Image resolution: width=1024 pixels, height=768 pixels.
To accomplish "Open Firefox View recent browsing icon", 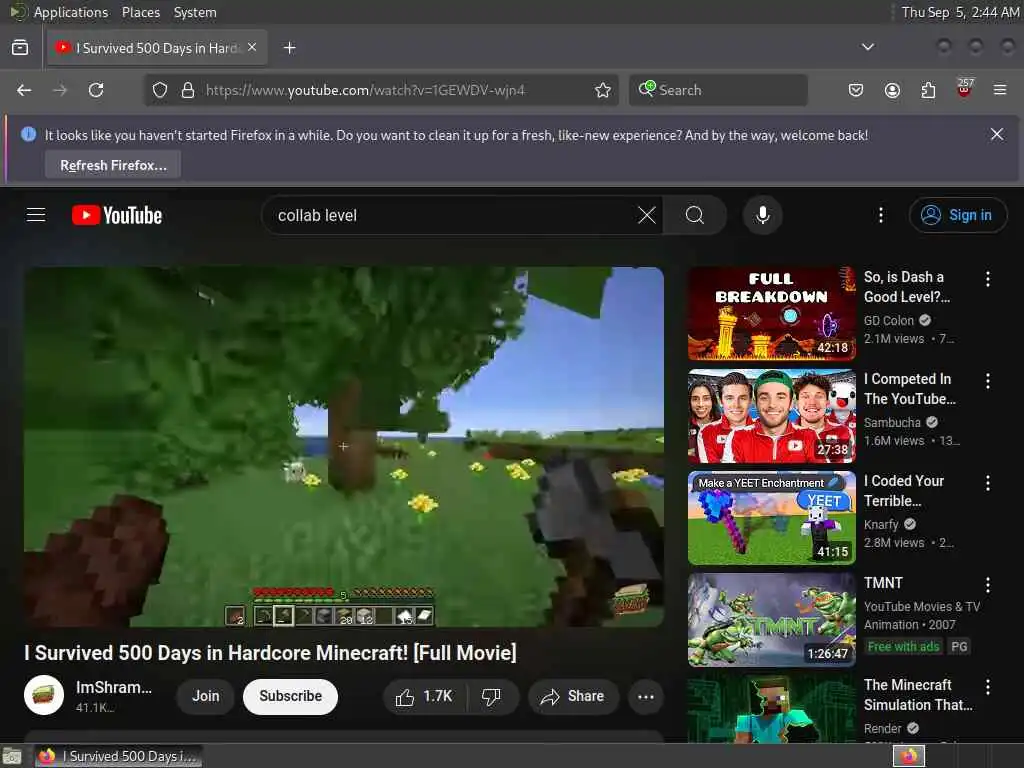I will (20, 47).
